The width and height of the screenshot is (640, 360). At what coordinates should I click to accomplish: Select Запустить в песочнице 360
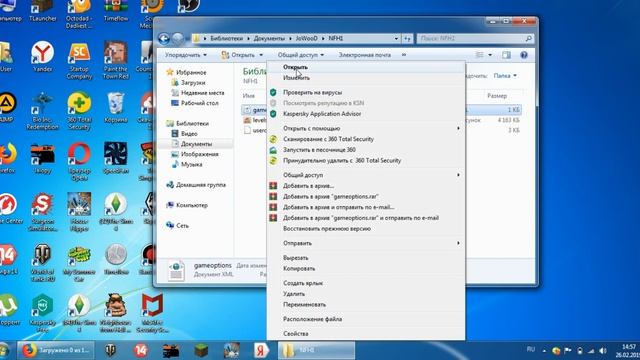319,150
